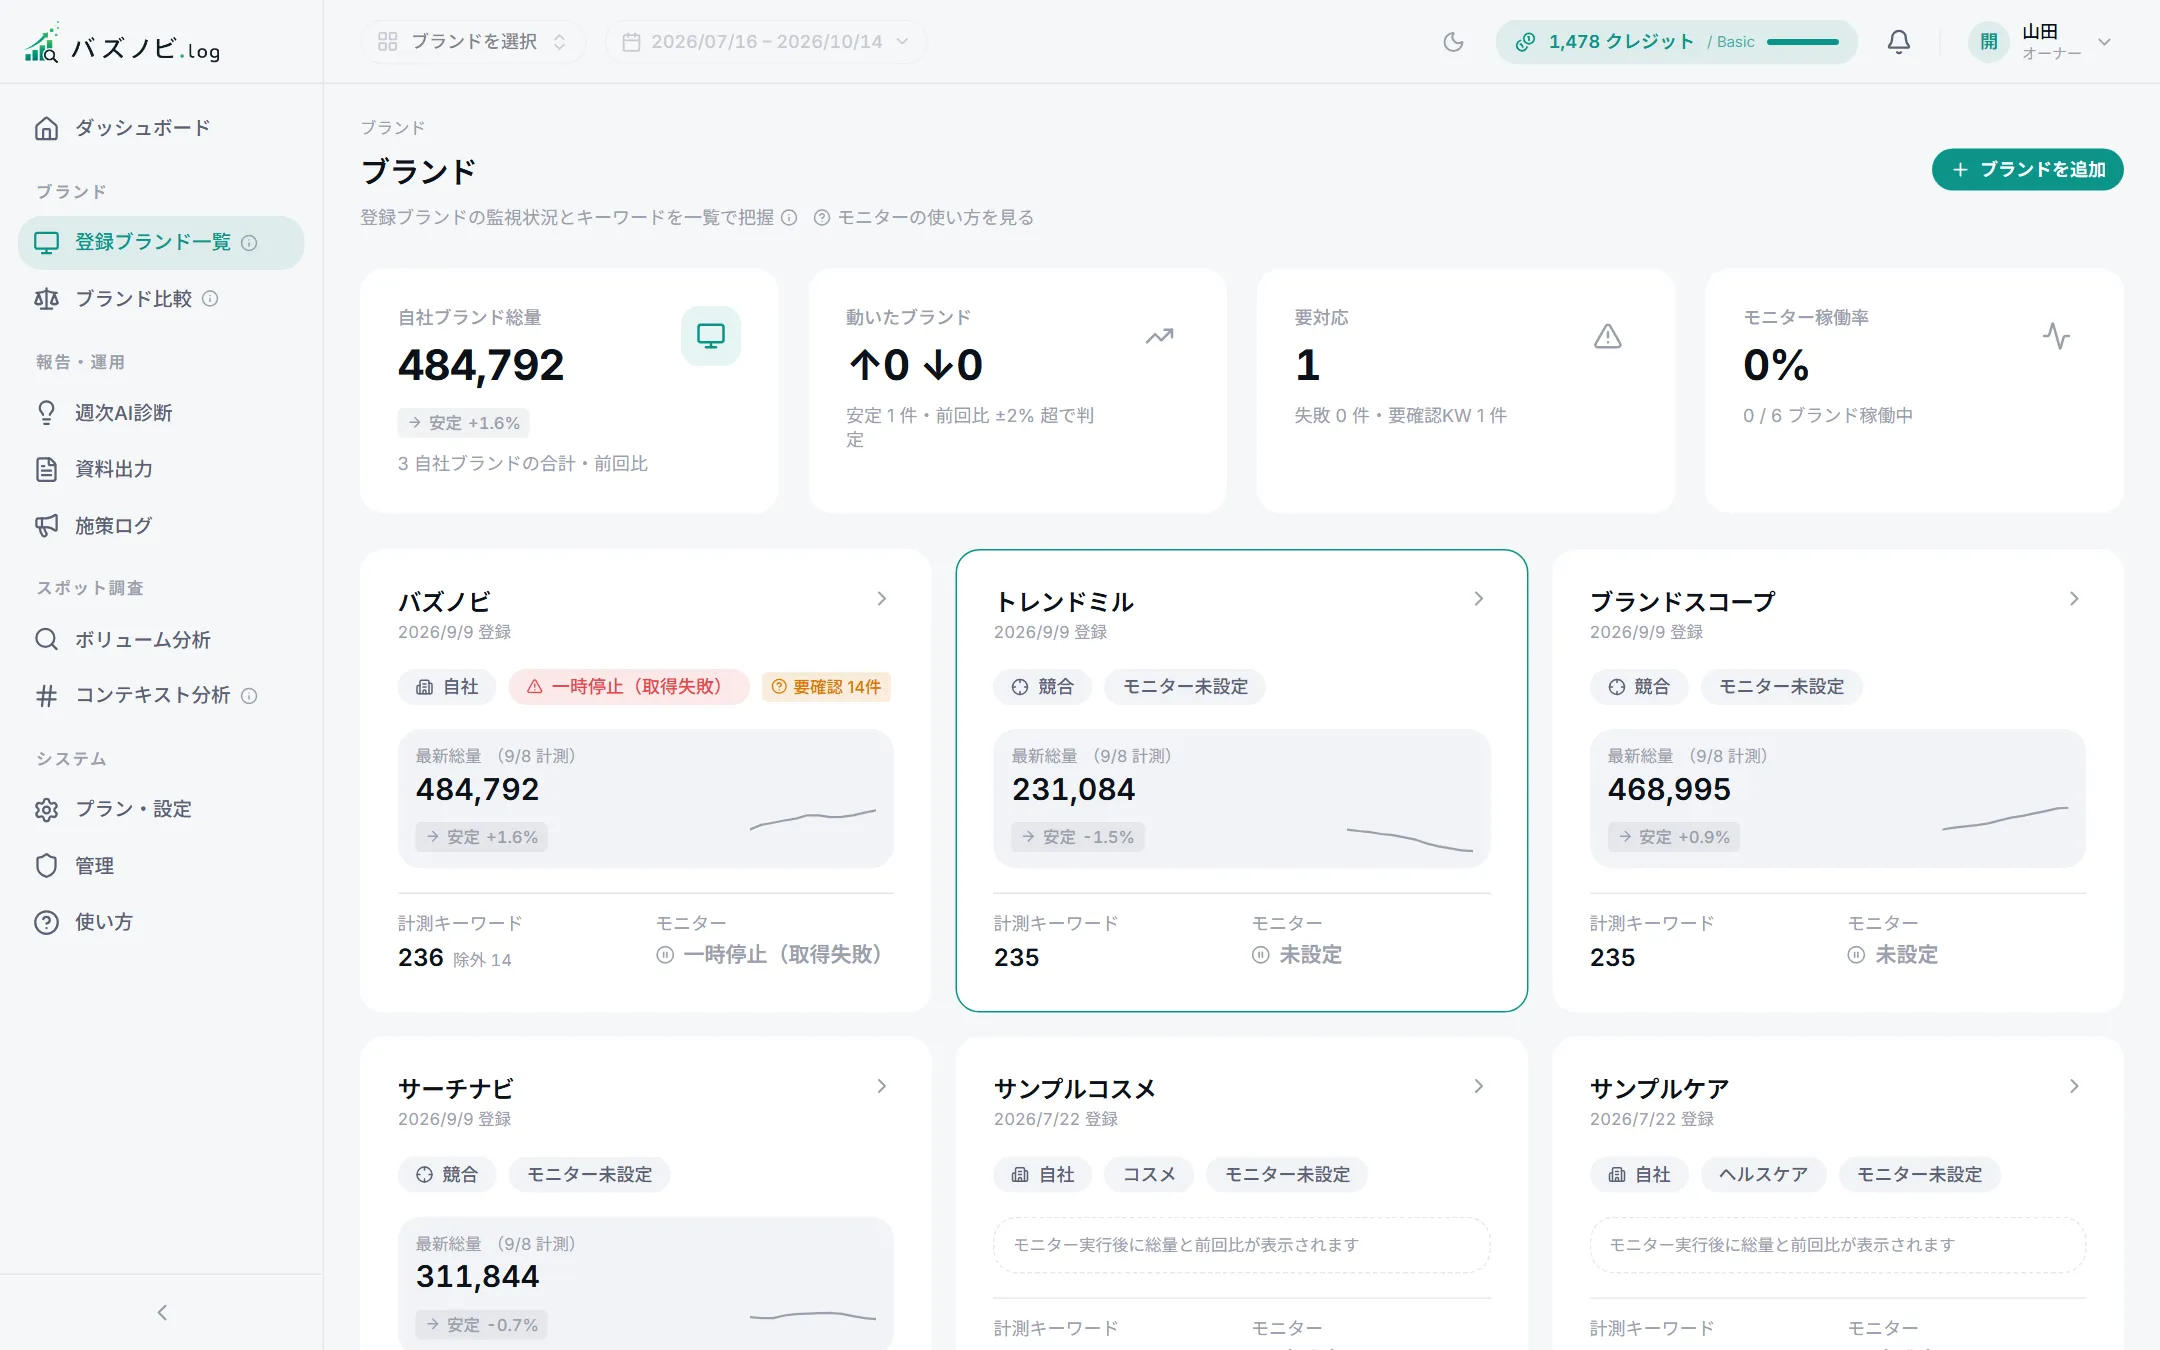Open ブランドスコープ brand via chevron

[2074, 599]
